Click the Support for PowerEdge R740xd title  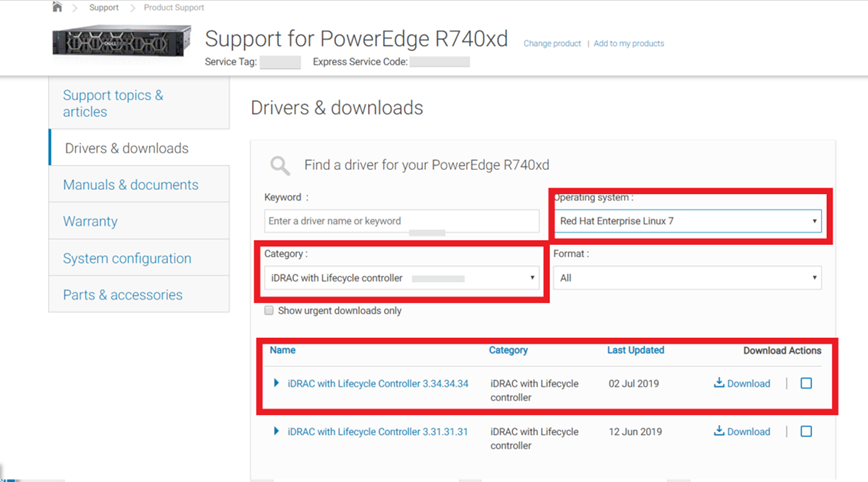coord(356,39)
